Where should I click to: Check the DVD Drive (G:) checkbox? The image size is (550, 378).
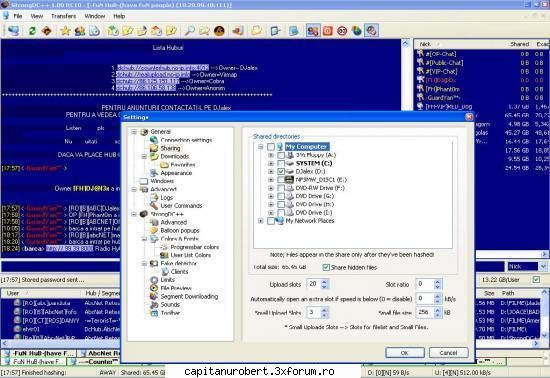(x=281, y=196)
